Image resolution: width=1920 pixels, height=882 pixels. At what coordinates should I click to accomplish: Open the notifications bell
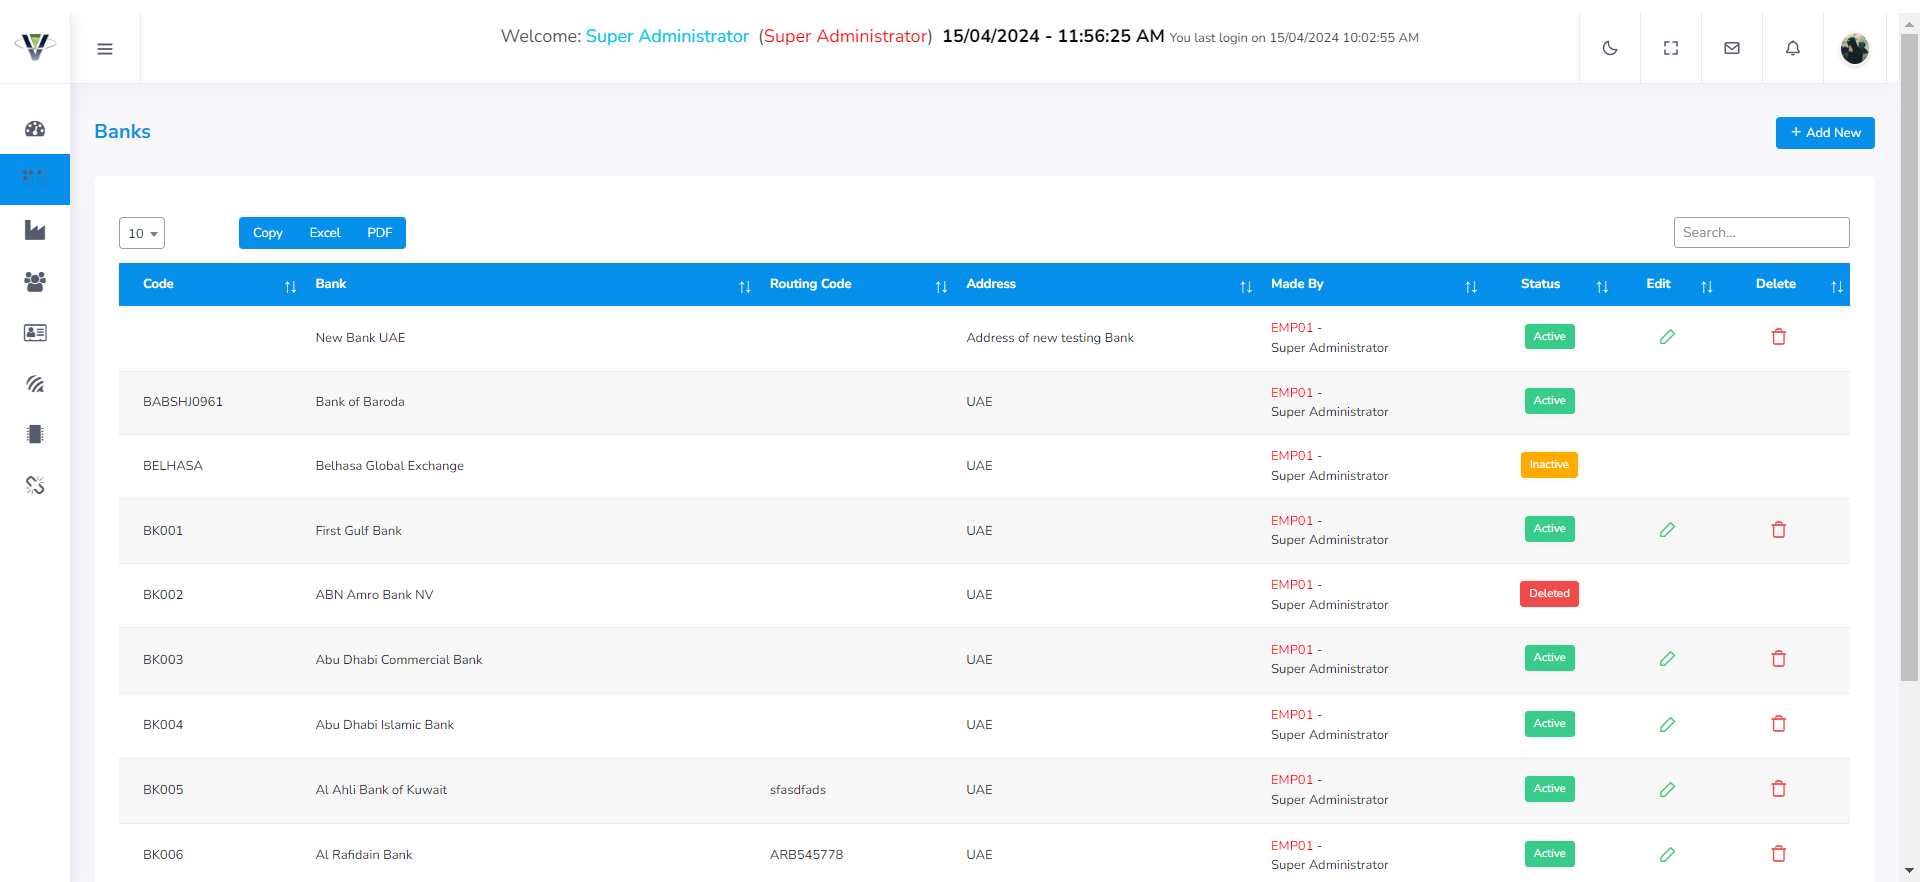[x=1793, y=48]
